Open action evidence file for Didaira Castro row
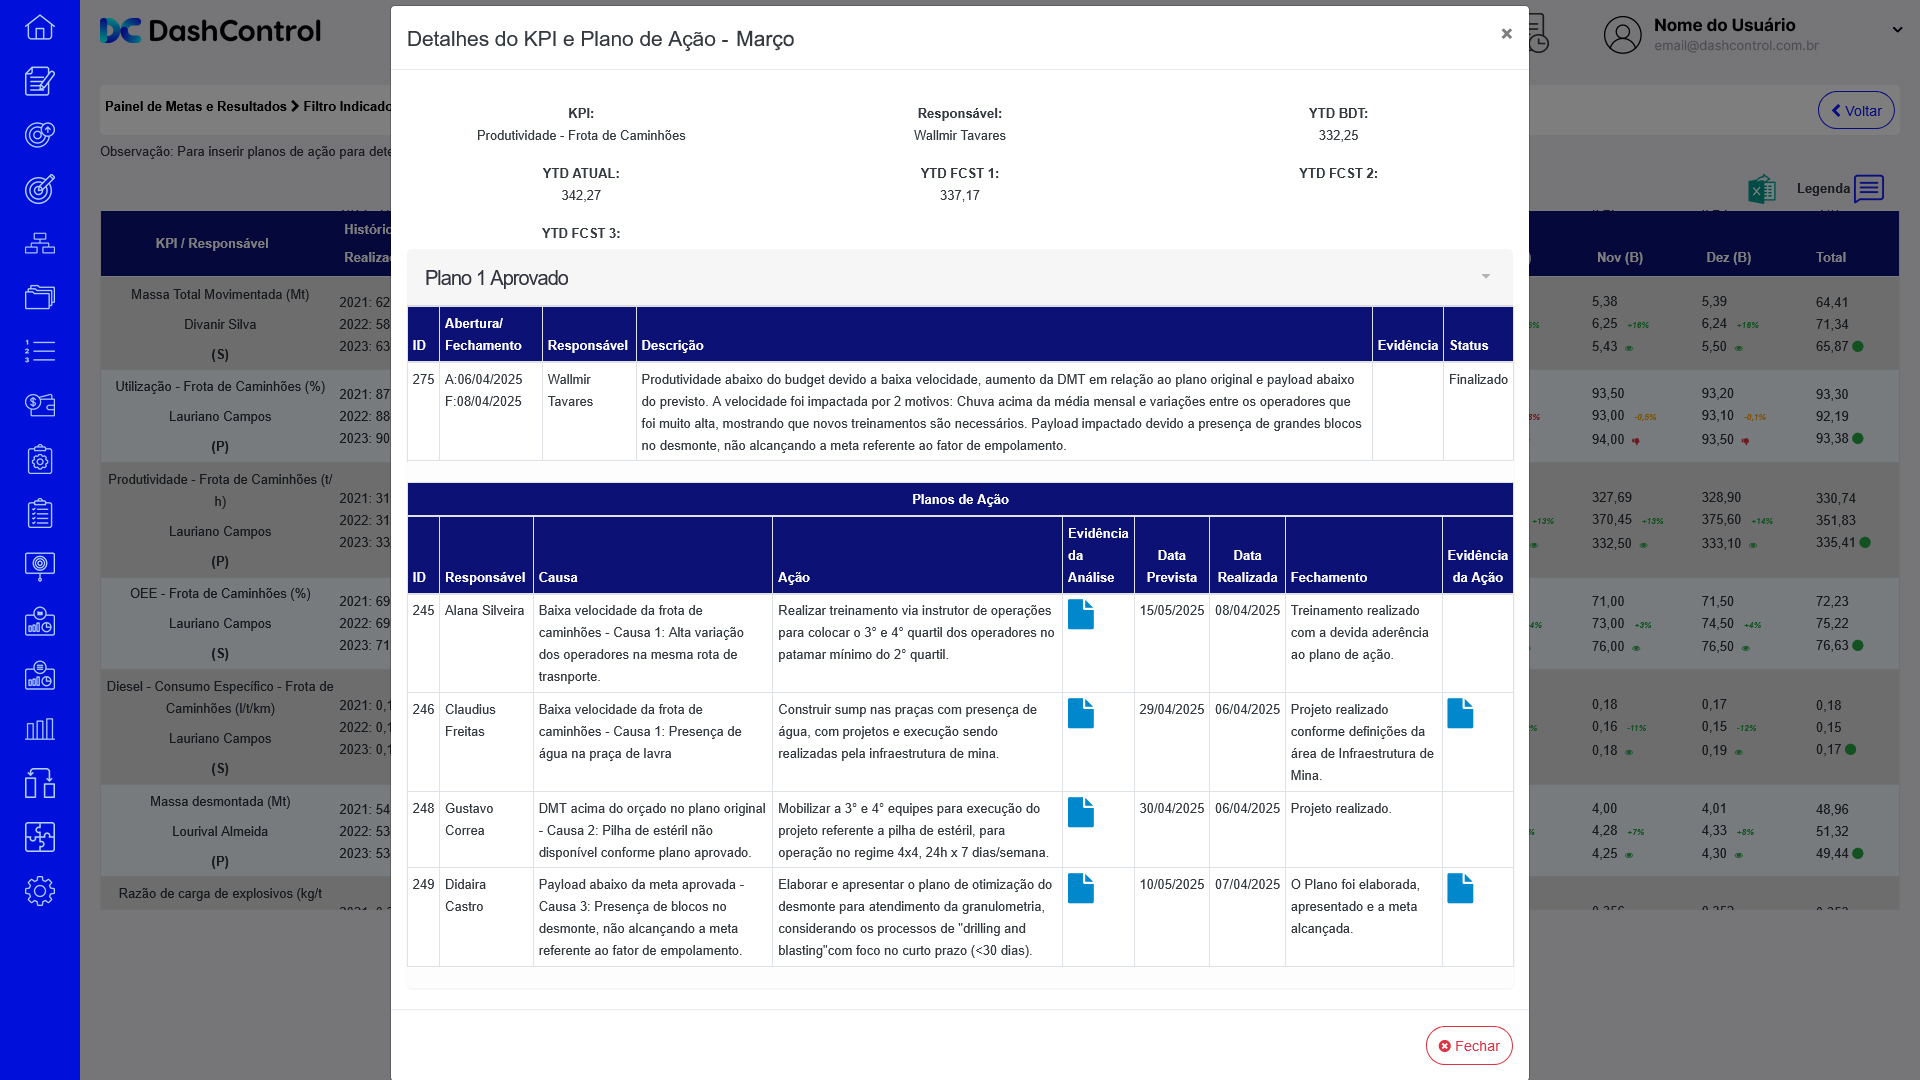The width and height of the screenshot is (1920, 1080). (1460, 888)
